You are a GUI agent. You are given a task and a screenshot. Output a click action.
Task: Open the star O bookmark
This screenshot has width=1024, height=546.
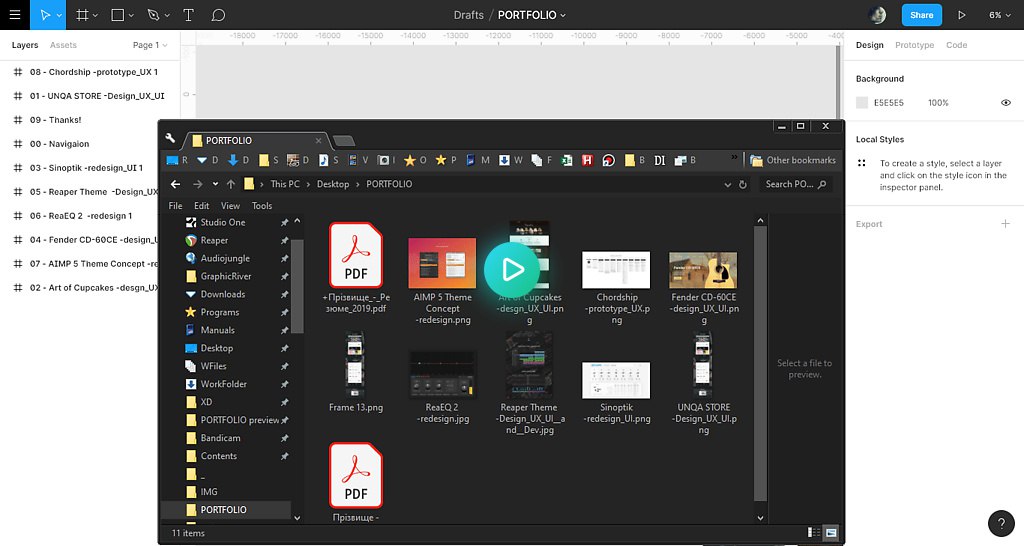[415, 160]
